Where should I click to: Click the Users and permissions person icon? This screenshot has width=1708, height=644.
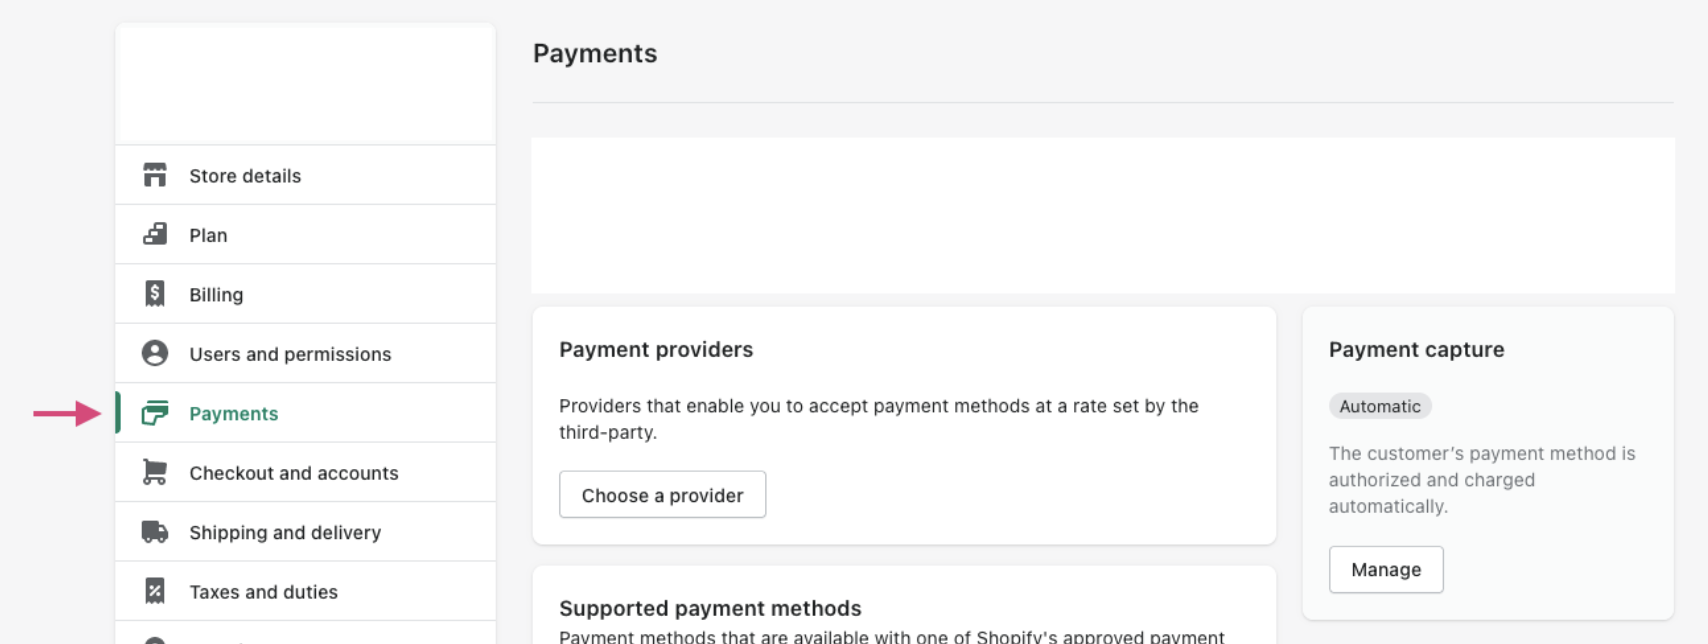click(155, 353)
